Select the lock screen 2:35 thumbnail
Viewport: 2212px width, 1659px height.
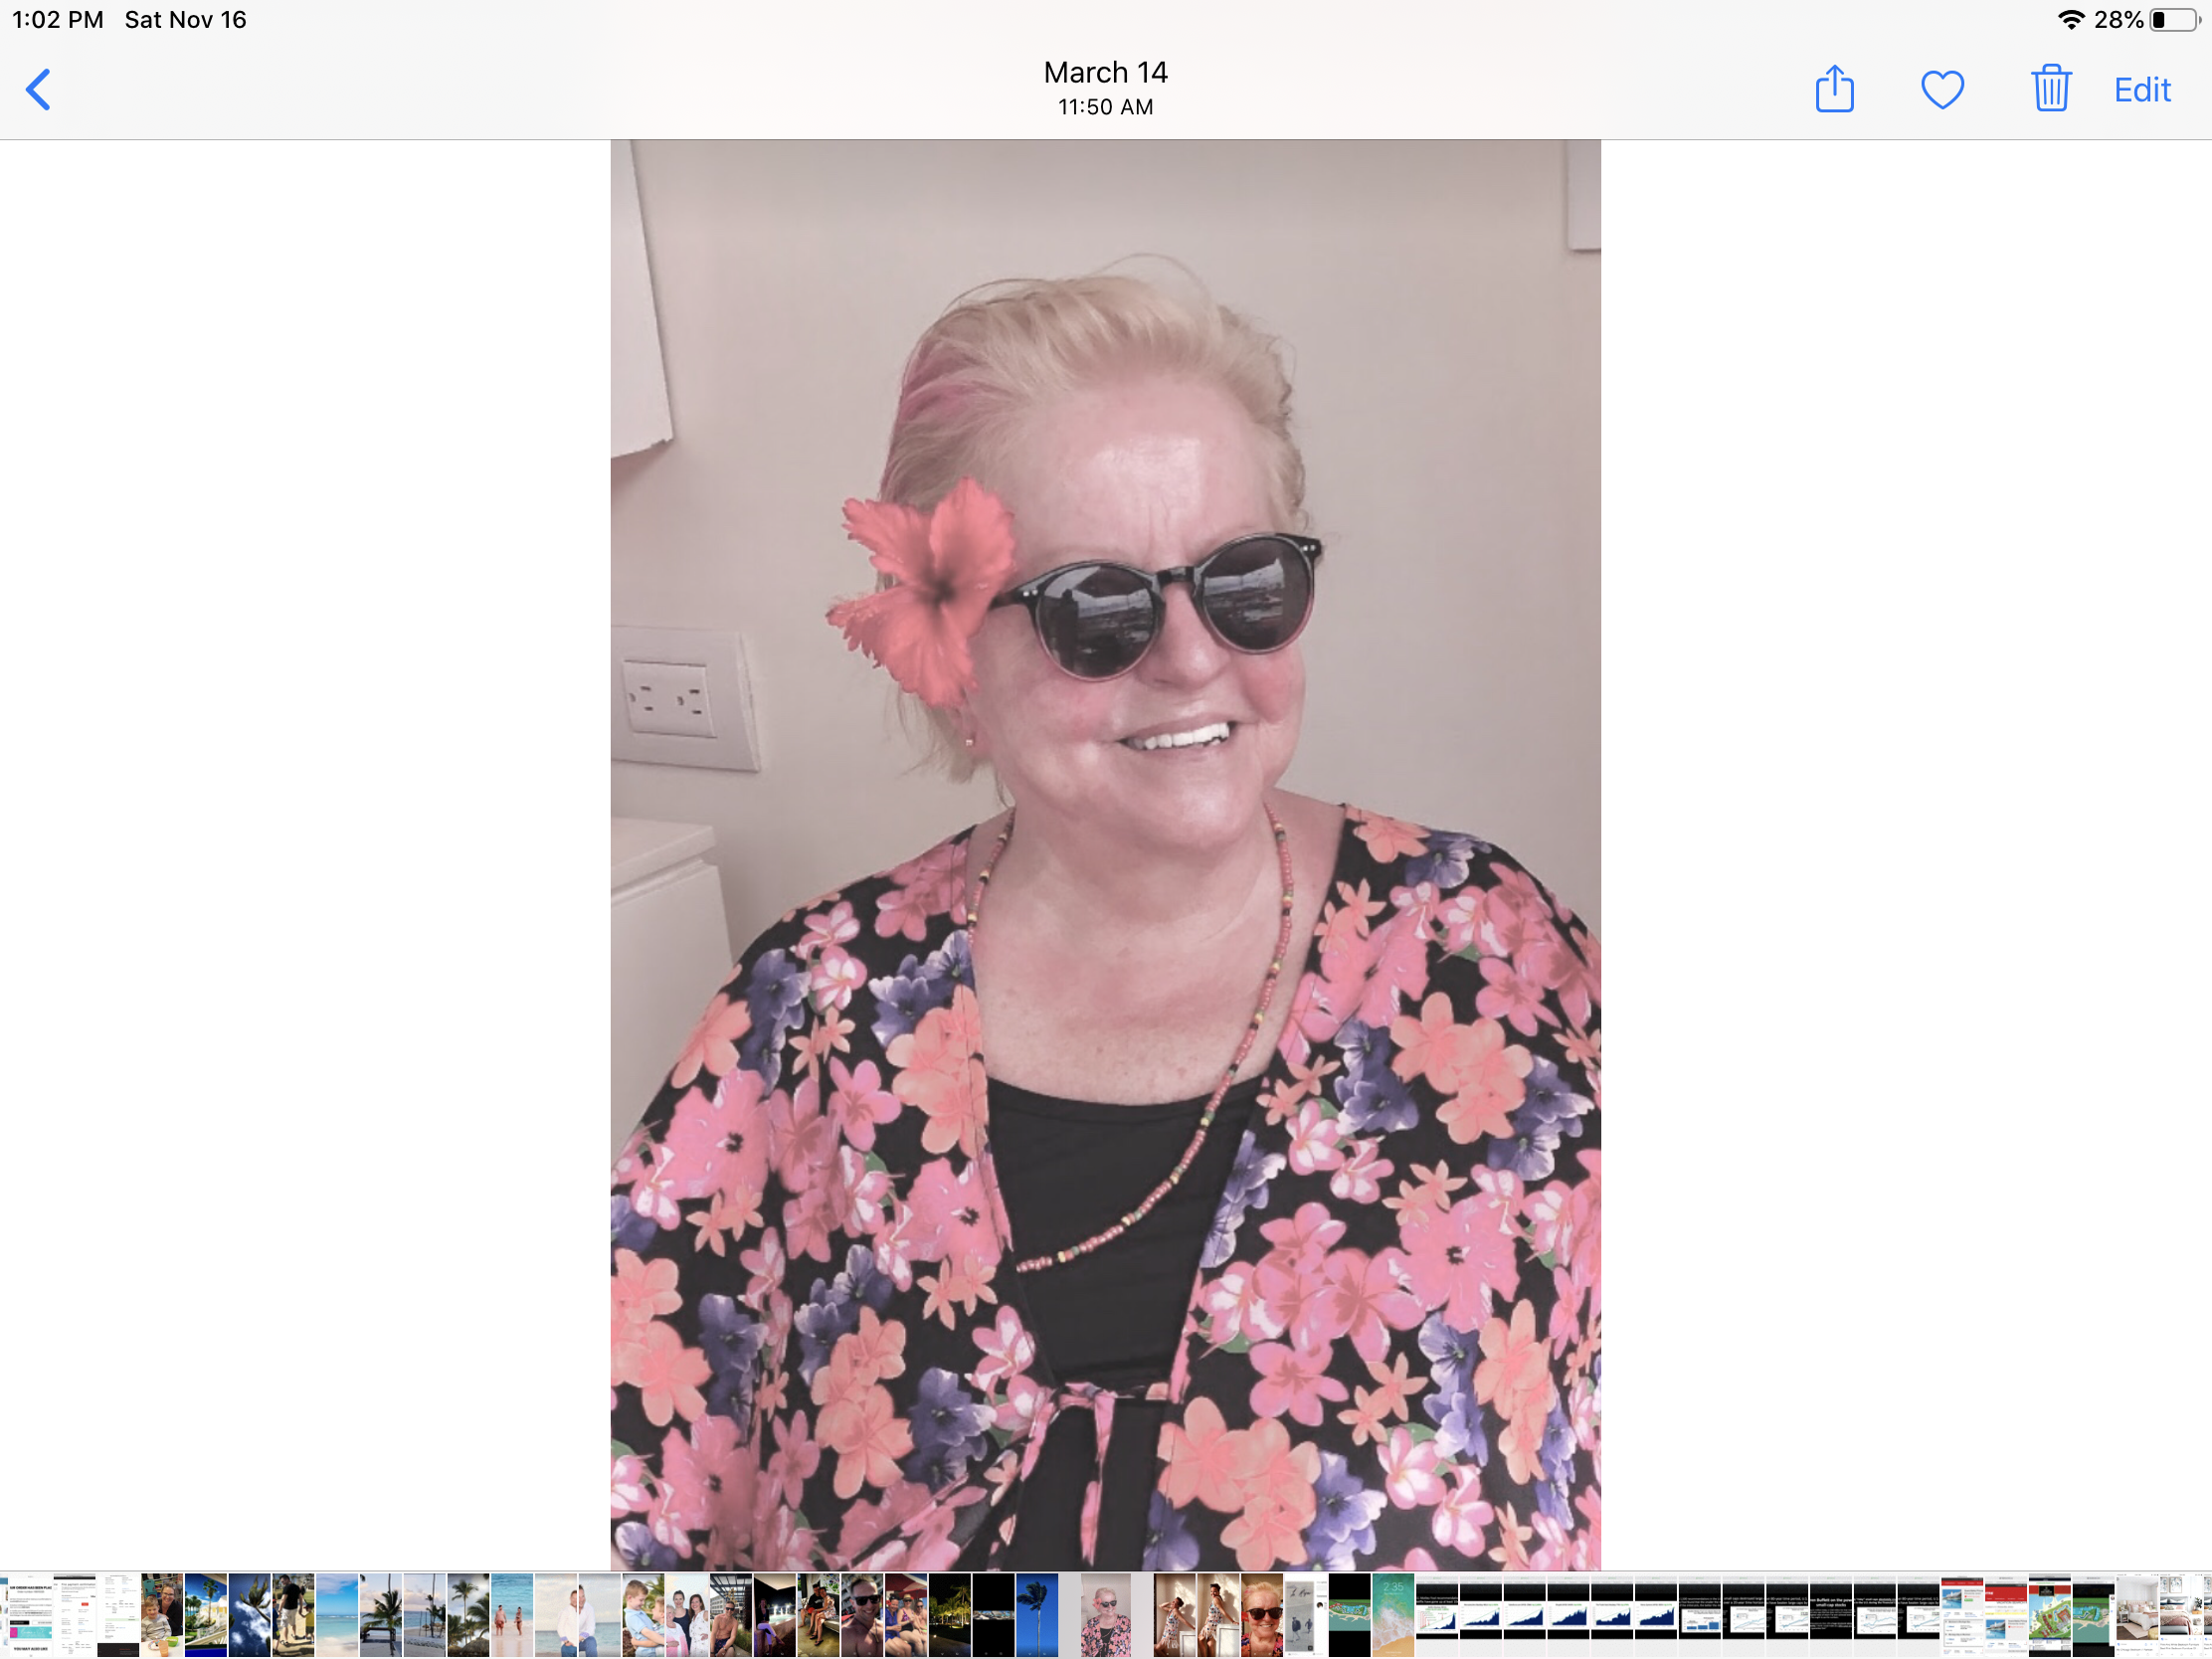[x=1393, y=1614]
